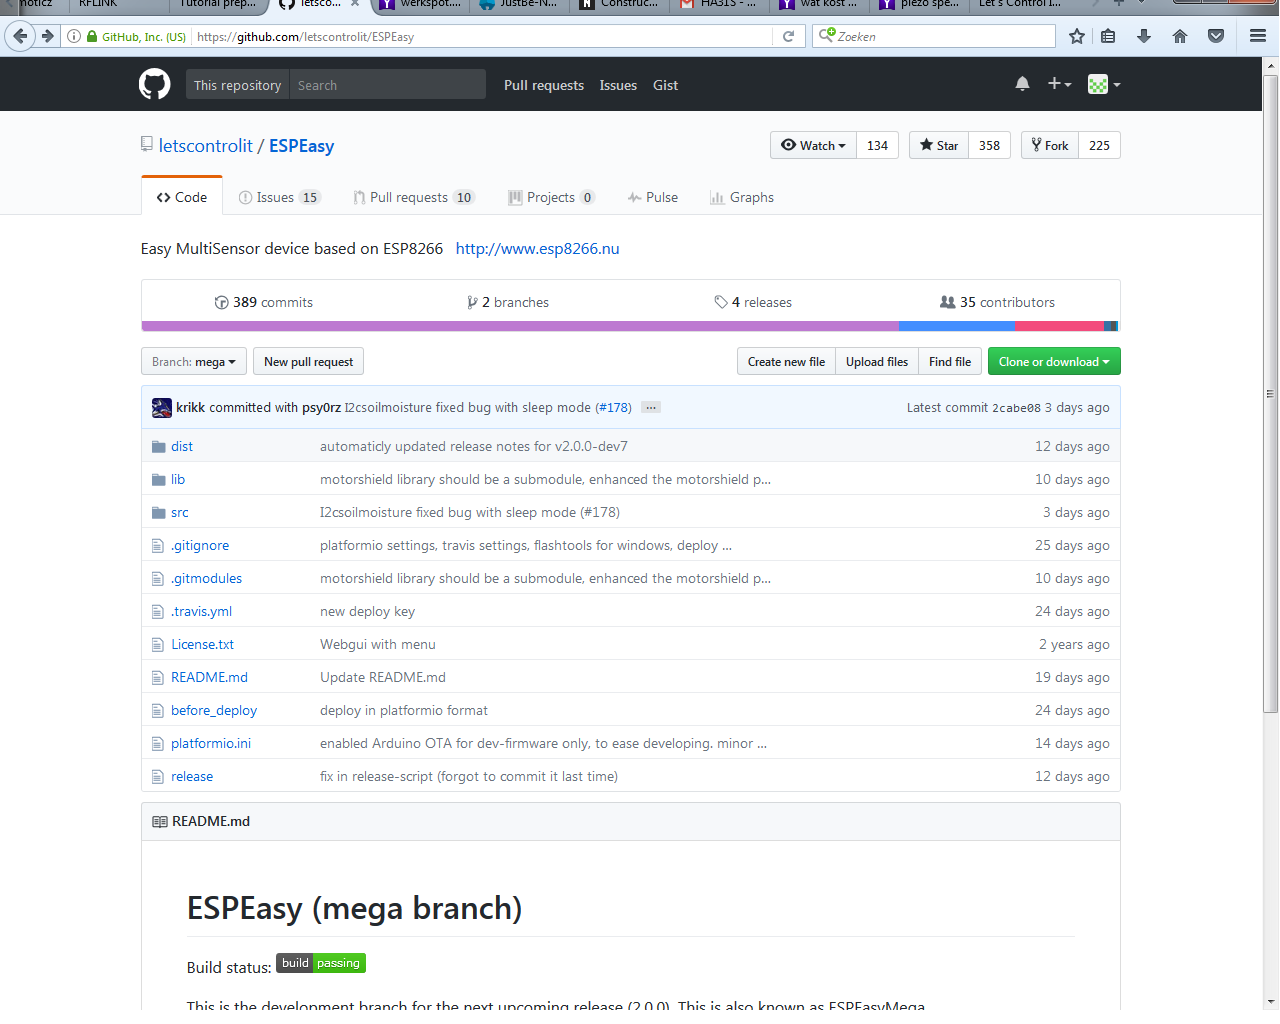Open the Watch dropdown
This screenshot has width=1280, height=1024.
pyautogui.click(x=813, y=145)
